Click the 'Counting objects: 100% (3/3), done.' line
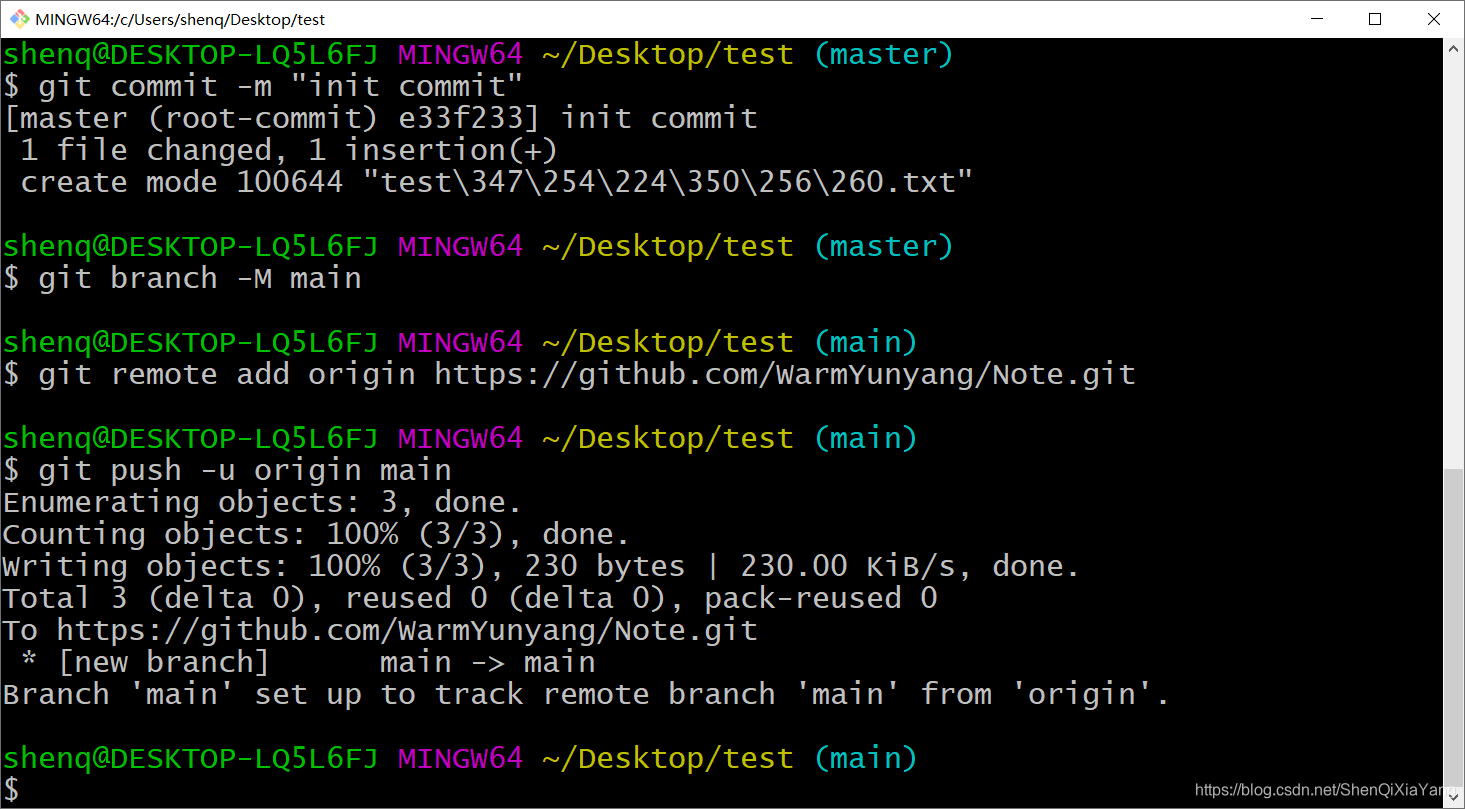Image resolution: width=1465 pixels, height=809 pixels. [317, 534]
